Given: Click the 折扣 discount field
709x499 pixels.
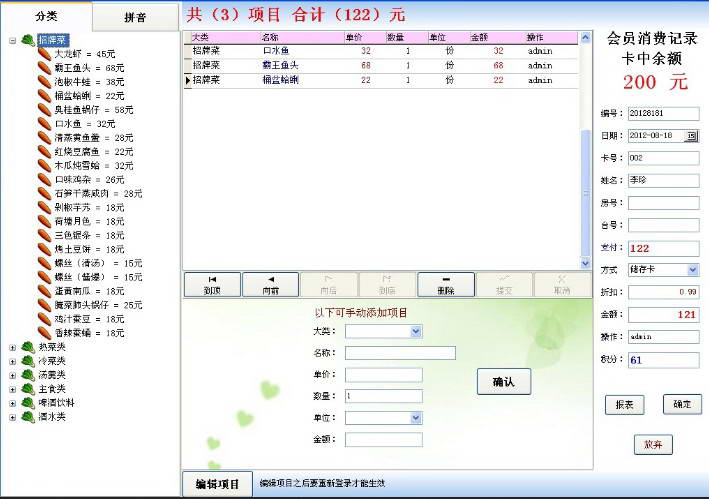Looking at the screenshot, I should point(663,292).
